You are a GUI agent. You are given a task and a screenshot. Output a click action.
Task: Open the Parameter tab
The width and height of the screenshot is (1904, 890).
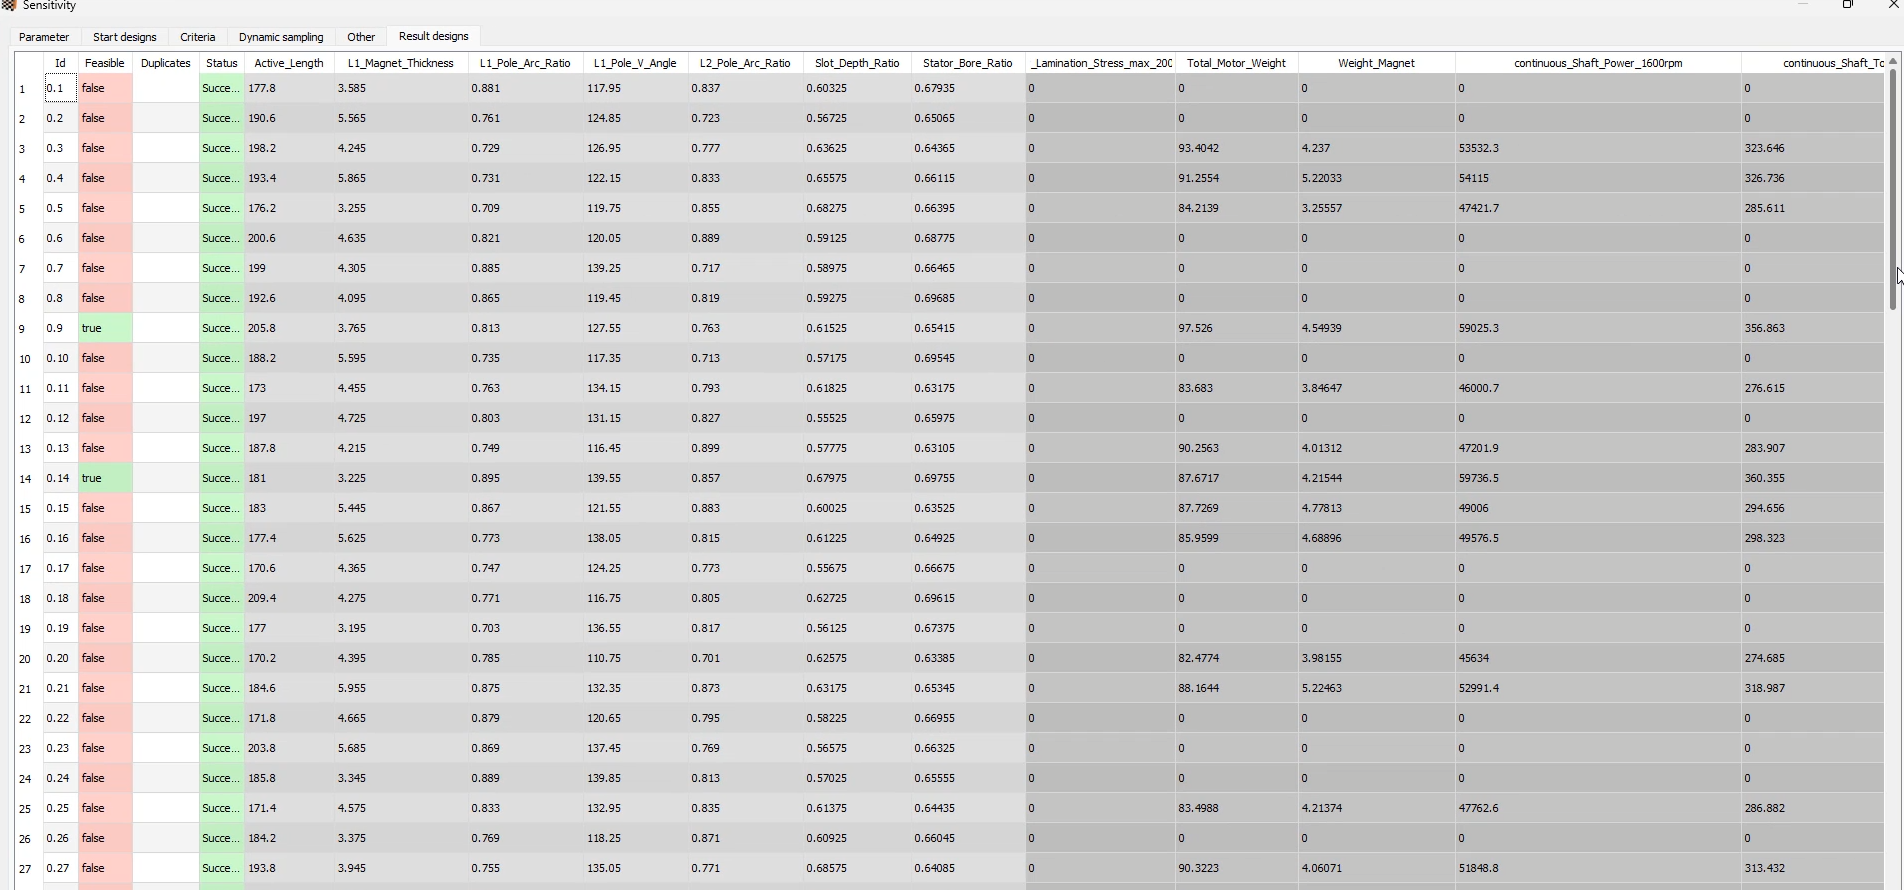(44, 37)
